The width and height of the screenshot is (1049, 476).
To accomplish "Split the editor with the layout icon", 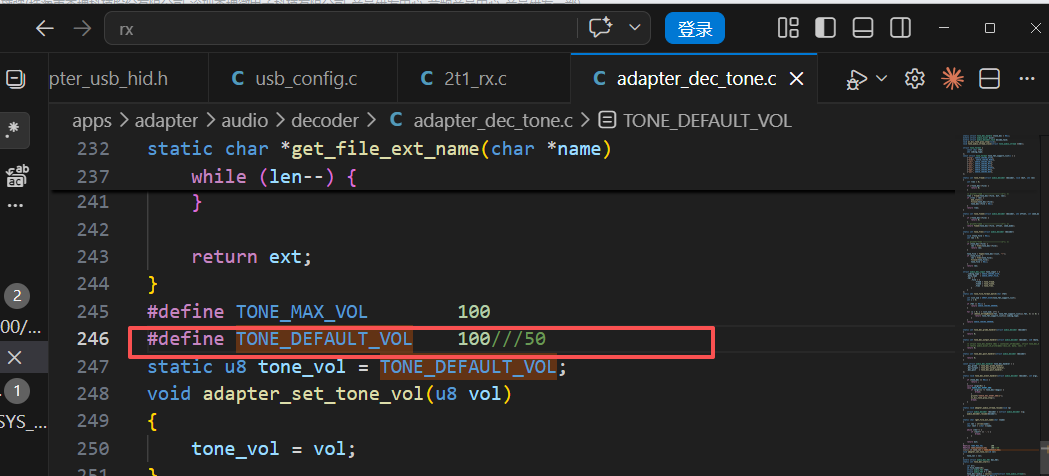I will (x=989, y=79).
